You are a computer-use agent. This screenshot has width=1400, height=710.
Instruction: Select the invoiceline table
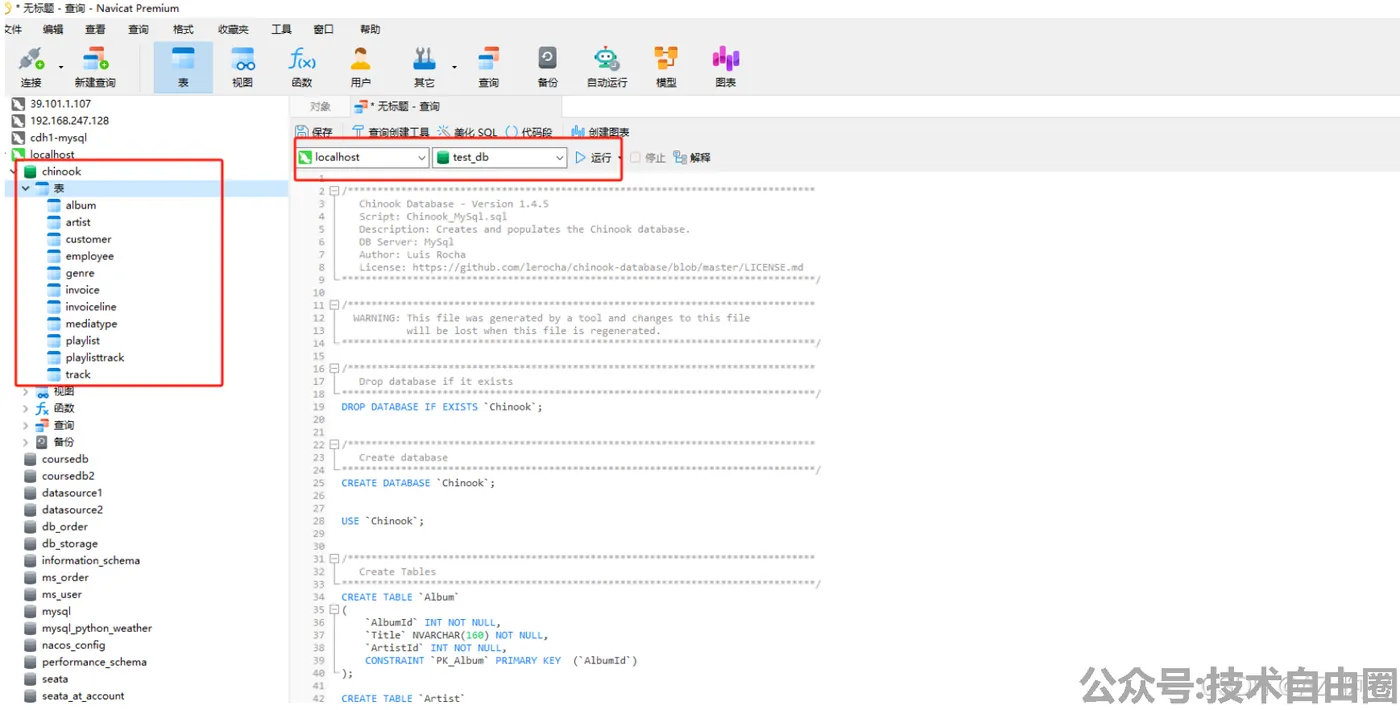[x=91, y=307]
